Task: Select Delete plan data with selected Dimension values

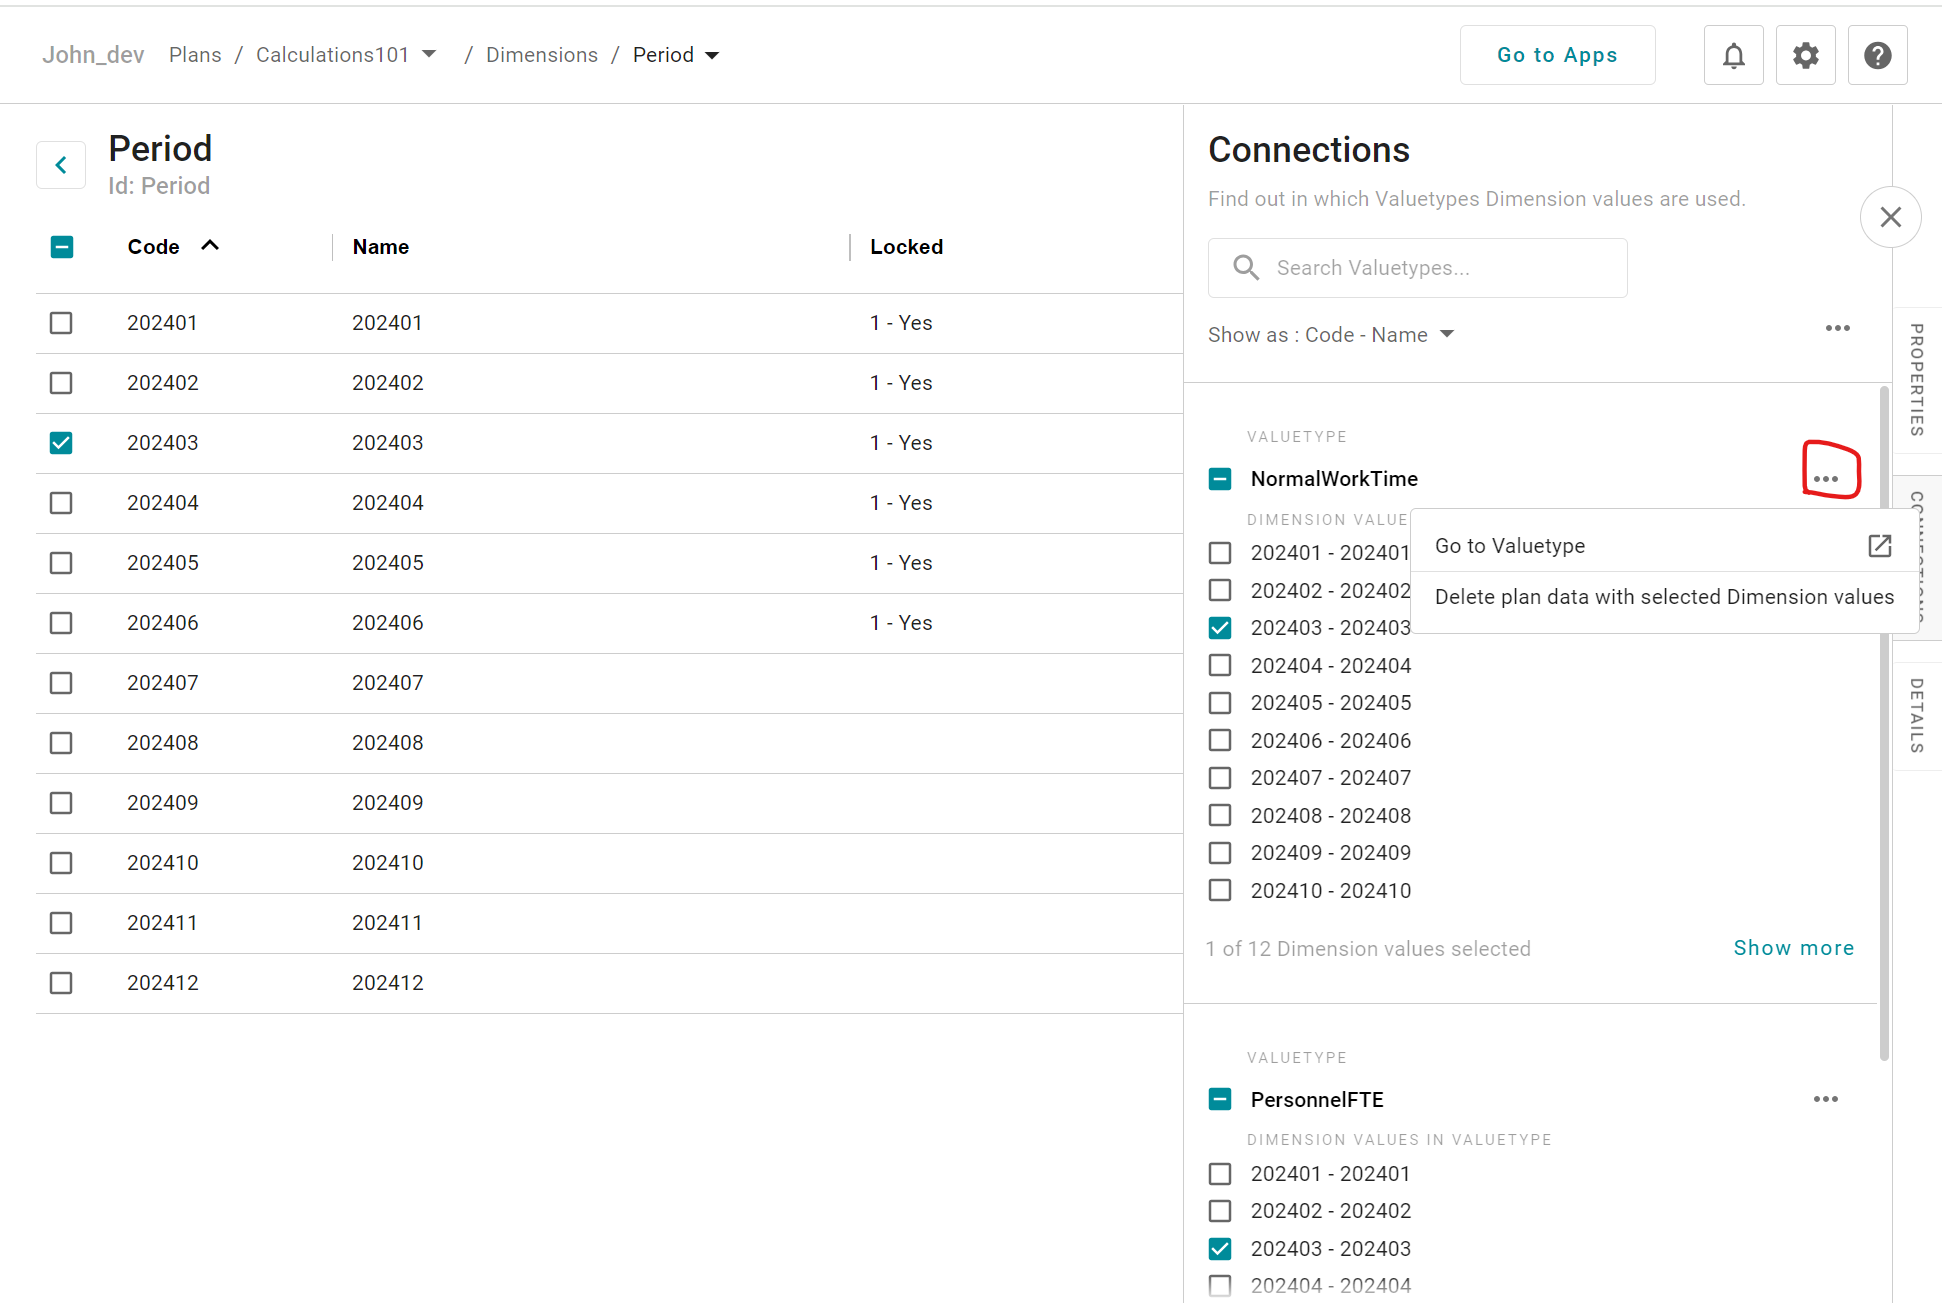Action: [1663, 597]
